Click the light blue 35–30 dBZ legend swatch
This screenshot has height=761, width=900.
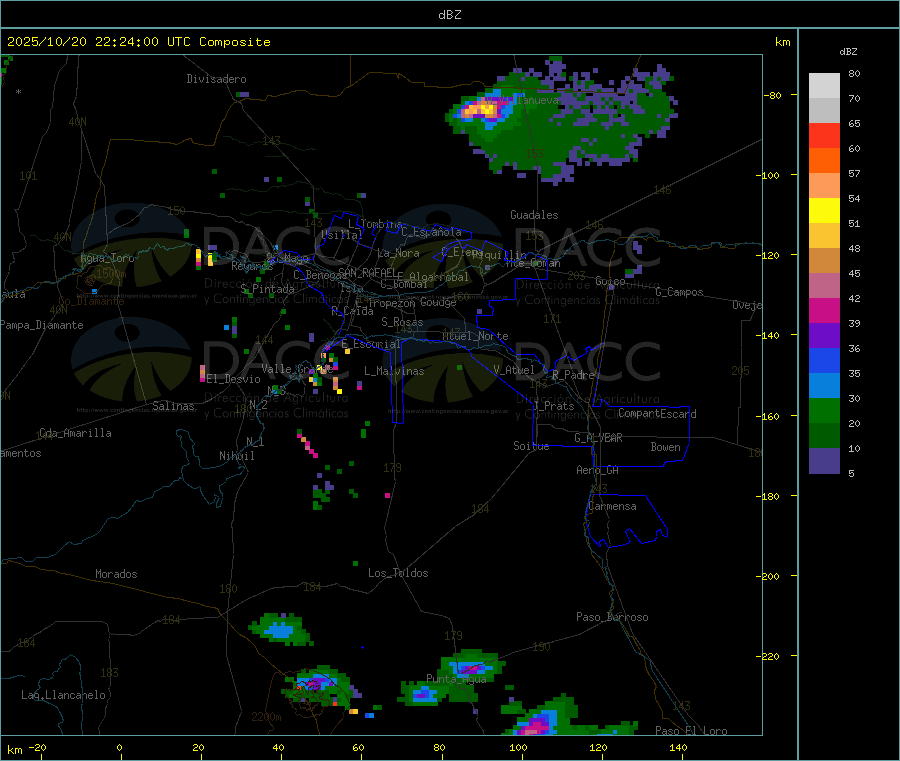click(824, 386)
